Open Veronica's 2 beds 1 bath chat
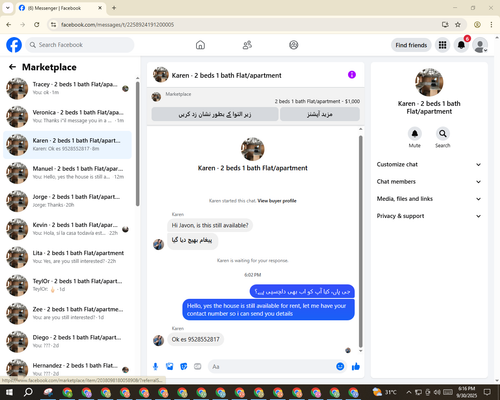The width and height of the screenshot is (500, 400). tap(68, 117)
